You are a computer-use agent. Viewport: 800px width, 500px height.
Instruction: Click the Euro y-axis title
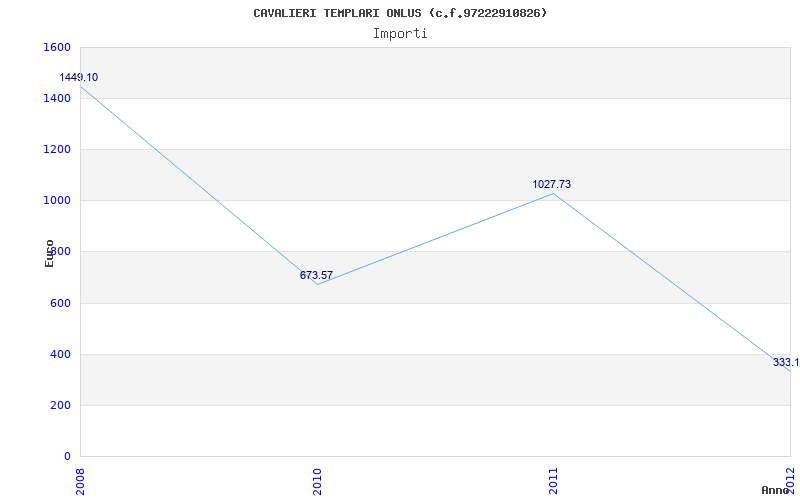click(49, 253)
